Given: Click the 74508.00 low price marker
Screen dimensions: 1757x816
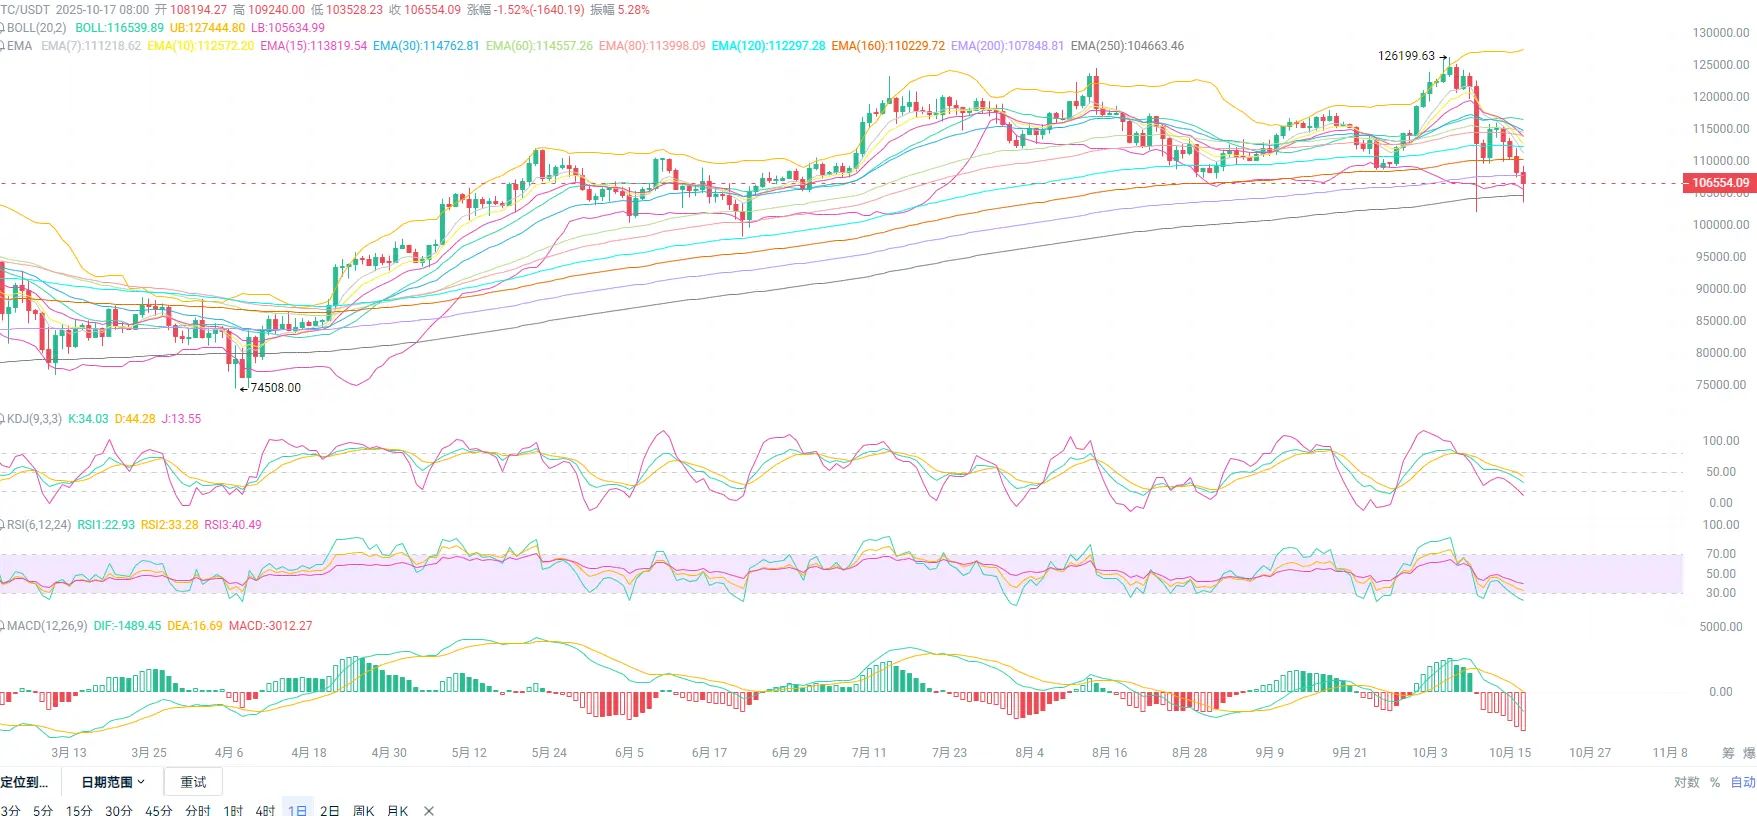Looking at the screenshot, I should (x=275, y=388).
